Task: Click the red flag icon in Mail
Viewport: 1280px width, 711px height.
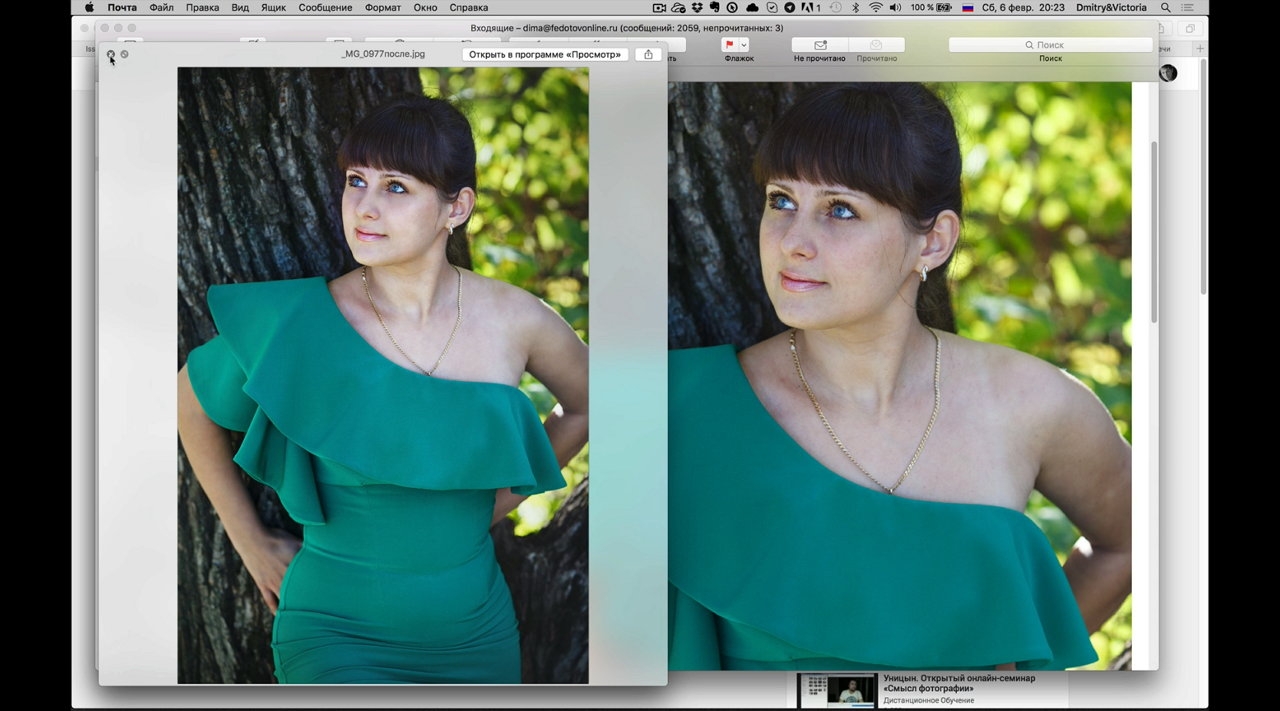Action: click(x=729, y=45)
